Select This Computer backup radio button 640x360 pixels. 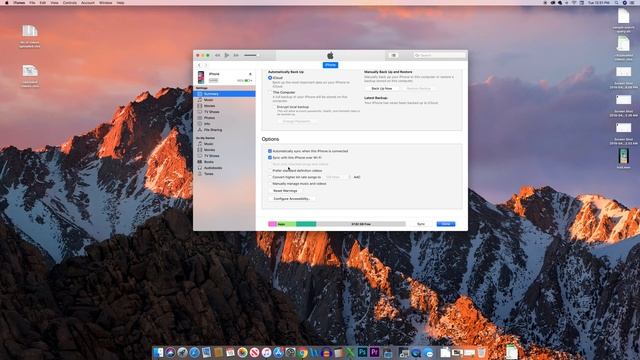coord(270,92)
